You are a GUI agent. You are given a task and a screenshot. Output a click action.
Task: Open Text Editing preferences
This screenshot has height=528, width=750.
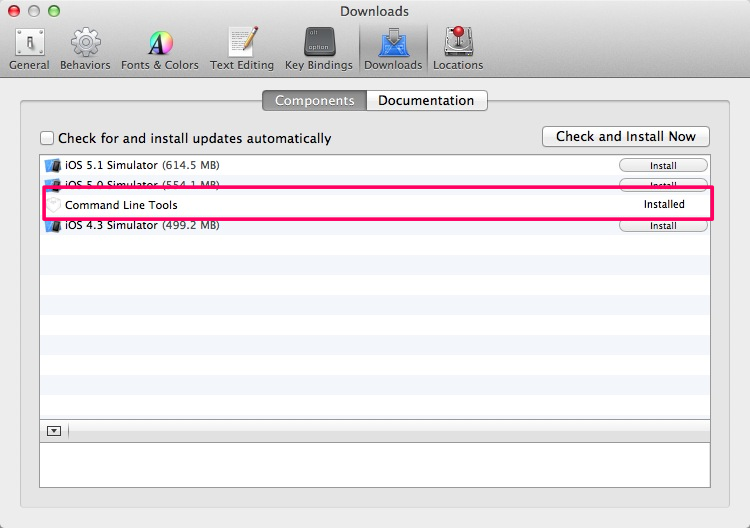(242, 50)
